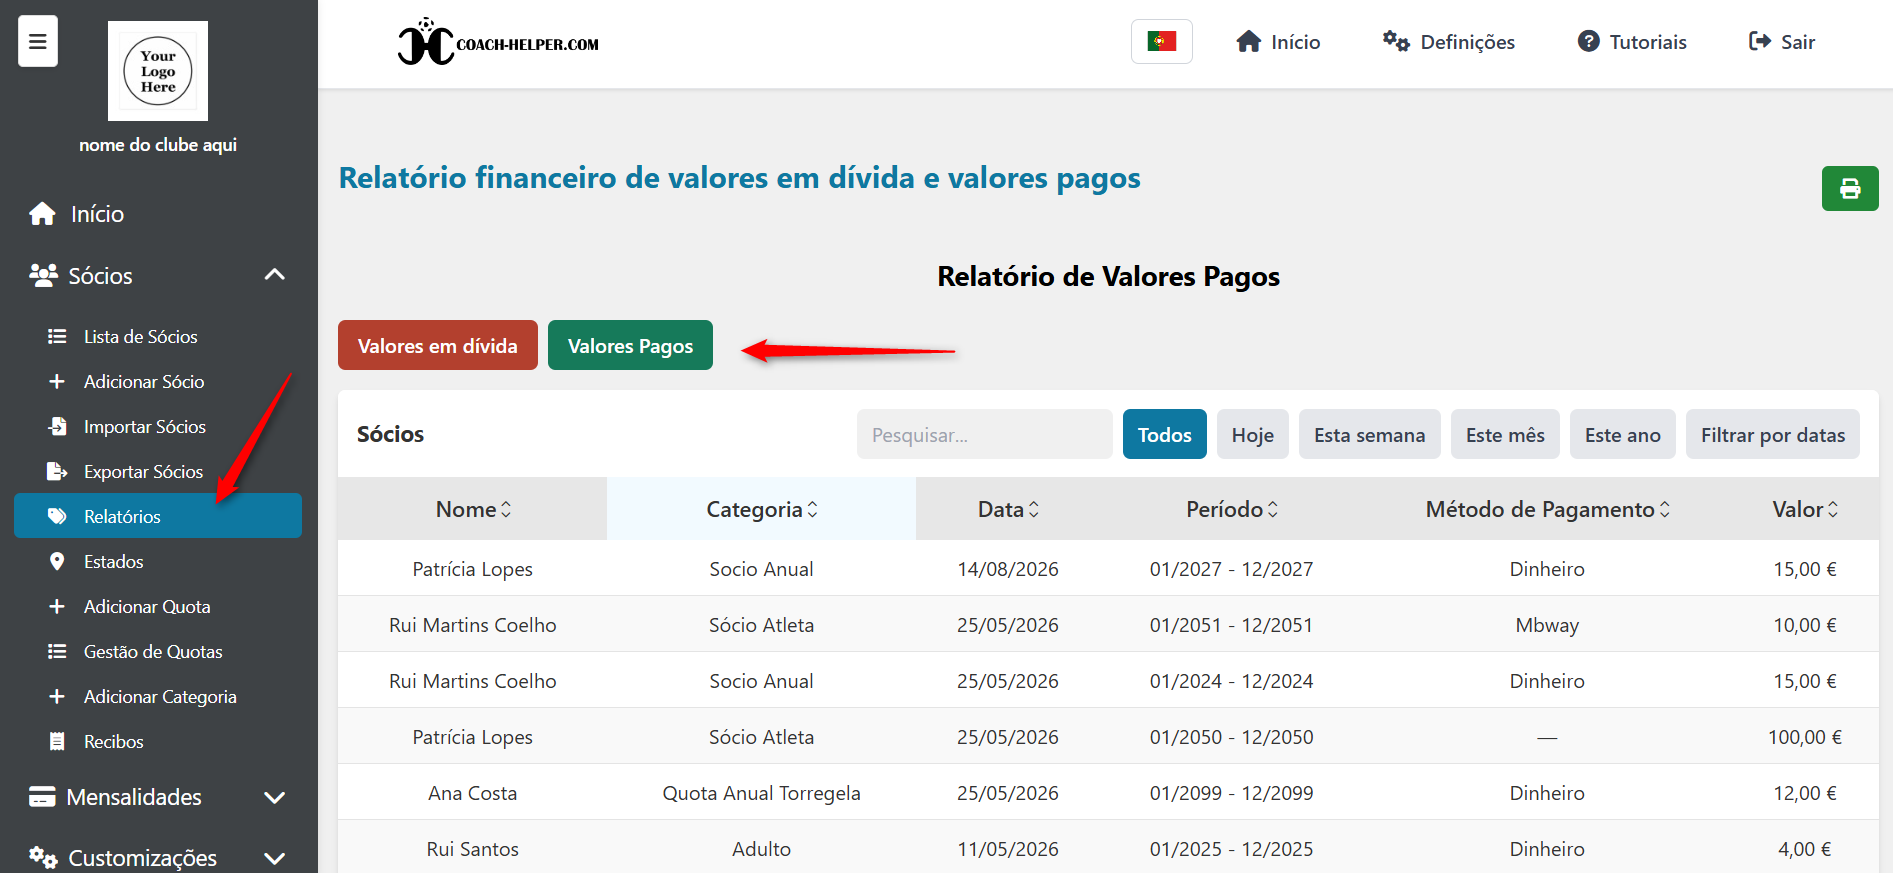Click the map pin icon beside Estados
Screen dimensions: 1893x873
pos(57,562)
